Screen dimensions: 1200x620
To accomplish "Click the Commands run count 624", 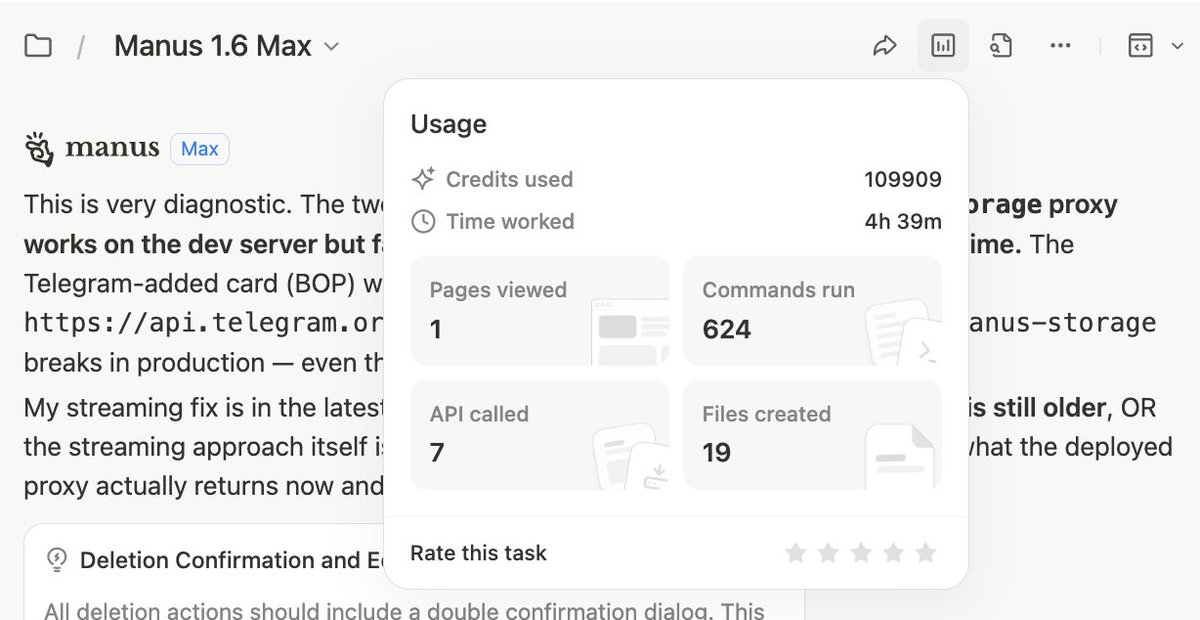I will tap(727, 329).
